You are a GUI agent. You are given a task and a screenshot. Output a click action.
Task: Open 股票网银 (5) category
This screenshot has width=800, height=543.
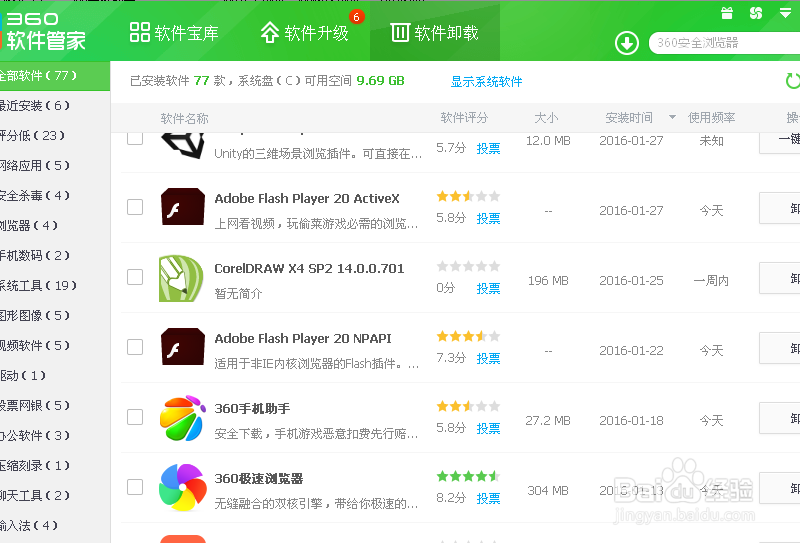pos(55,406)
